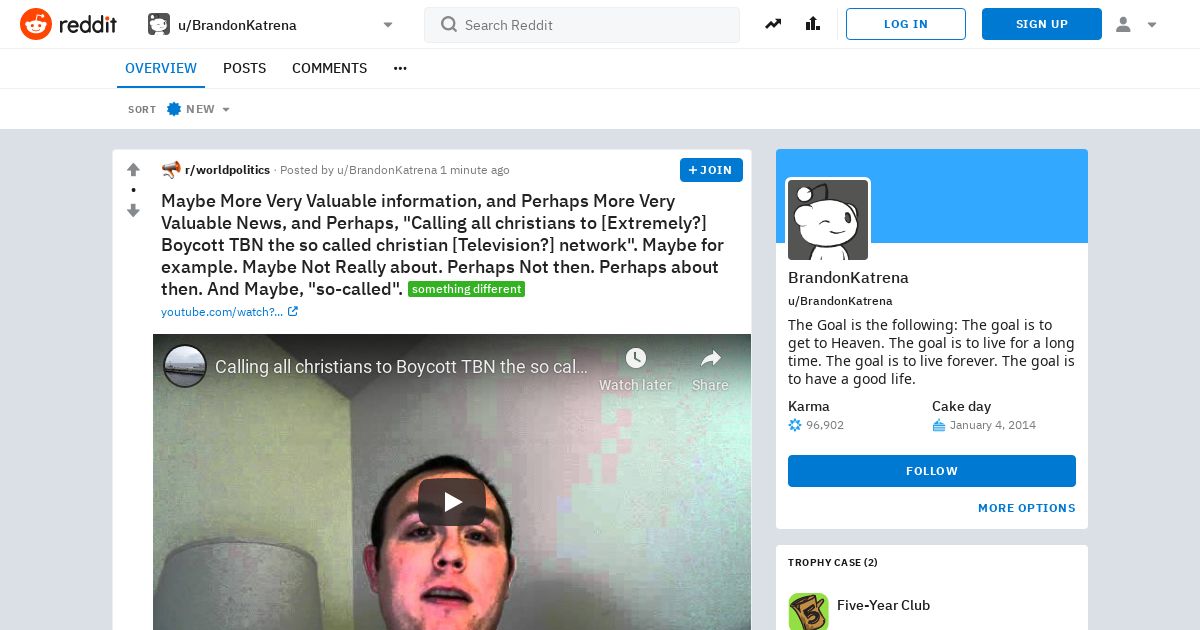The height and width of the screenshot is (630, 1200).
Task: Switch to the COMMENTS tab
Action: (x=329, y=68)
